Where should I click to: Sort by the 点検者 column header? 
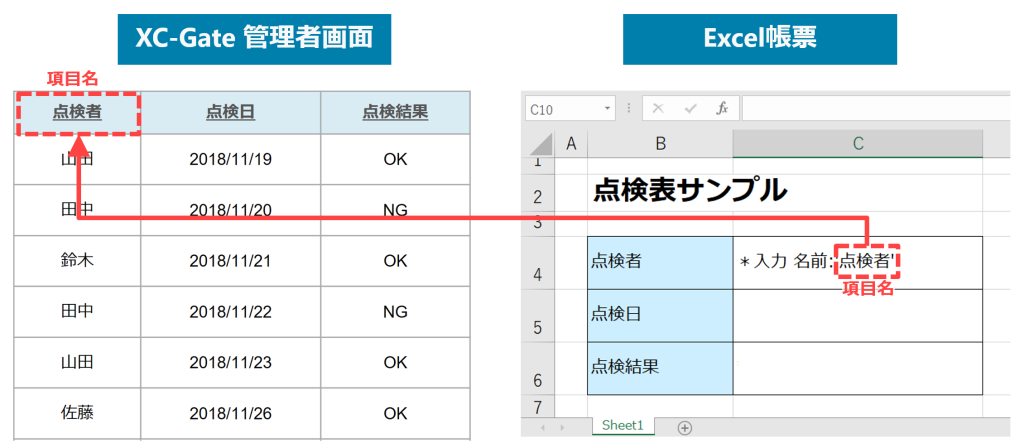(77, 113)
